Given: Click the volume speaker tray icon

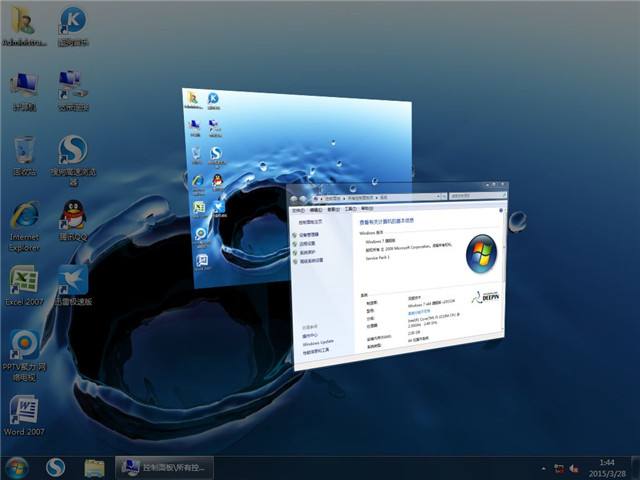Looking at the screenshot, I should click(x=575, y=469).
